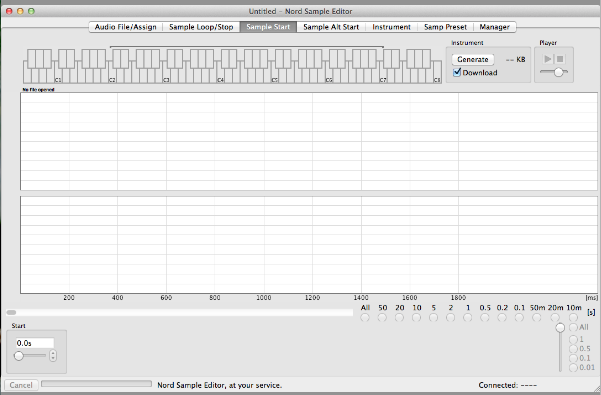Click the C5 key on keyboard
The width and height of the screenshot is (601, 395).
click(274, 76)
